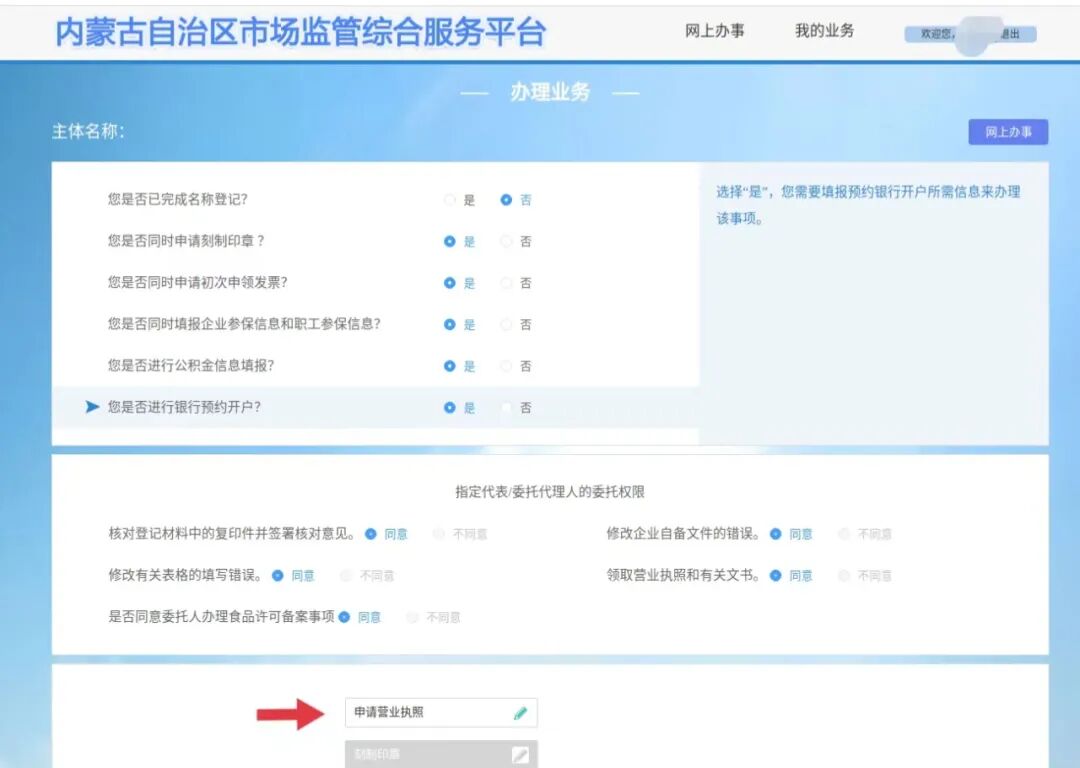
Task: Choose 不同意 for 委托人办理食品许可备案事项
Action: (x=412, y=617)
